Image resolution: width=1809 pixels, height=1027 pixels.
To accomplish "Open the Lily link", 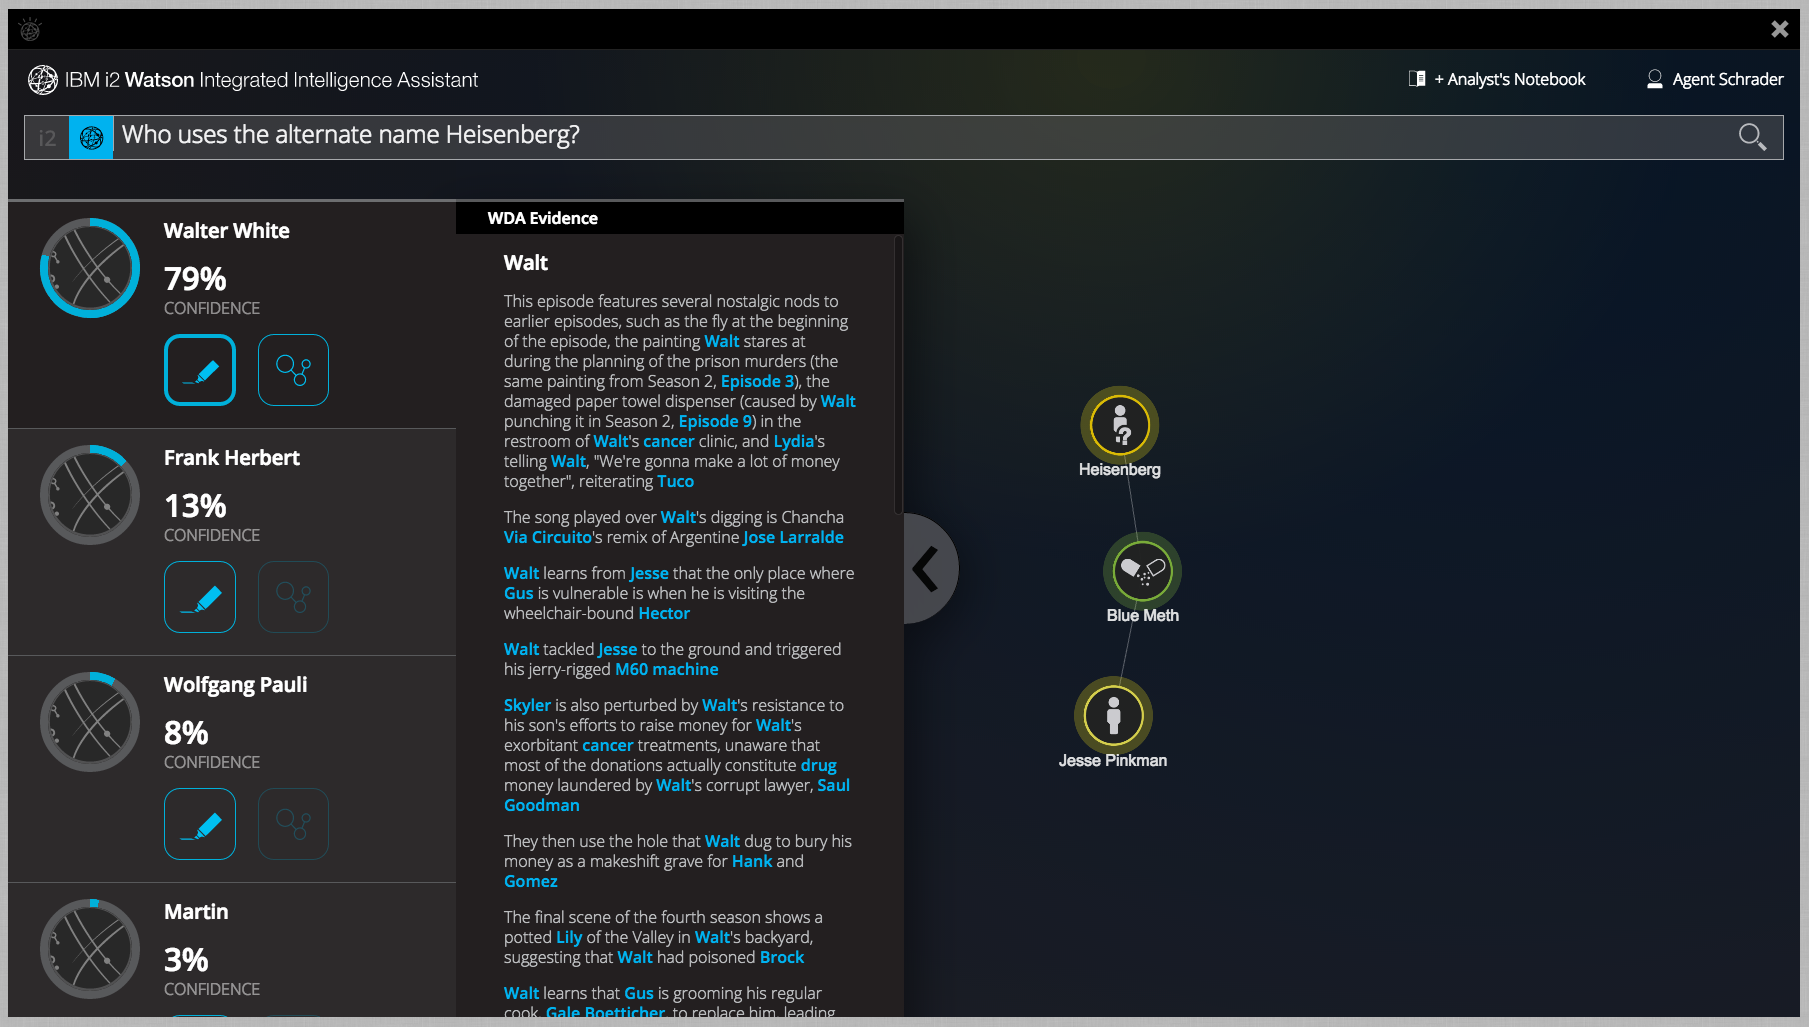I will (569, 937).
